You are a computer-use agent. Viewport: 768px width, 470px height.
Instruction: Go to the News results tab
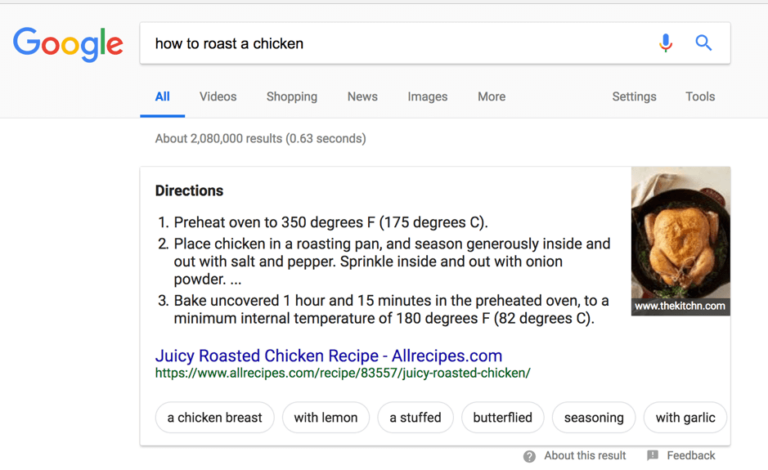(x=362, y=97)
